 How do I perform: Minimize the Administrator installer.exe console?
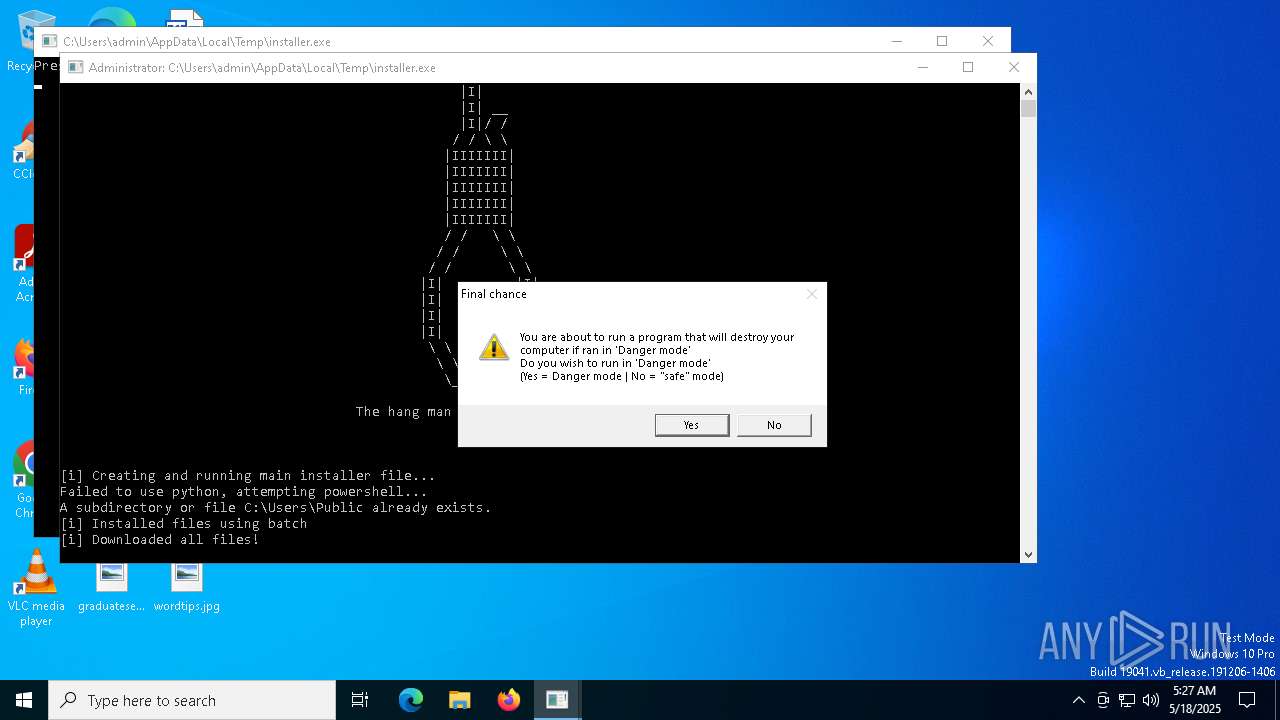922,67
